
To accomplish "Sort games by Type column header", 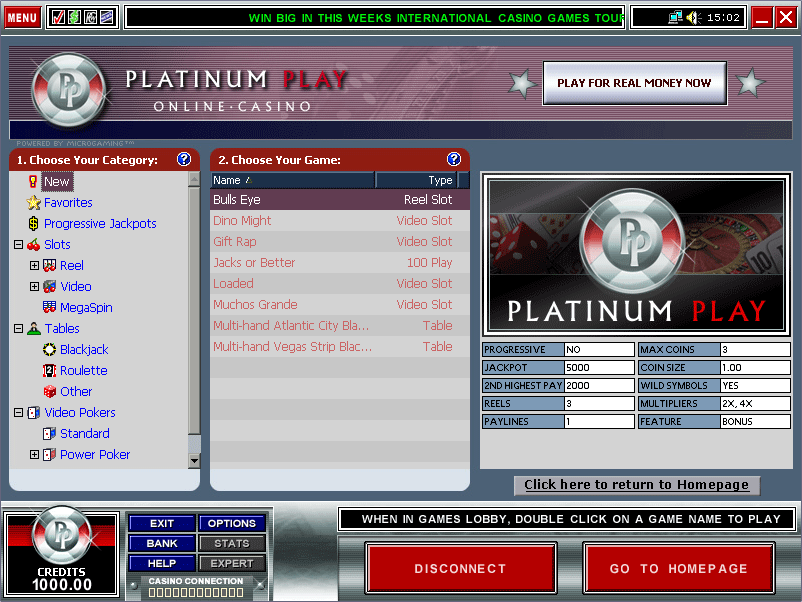I will 416,180.
